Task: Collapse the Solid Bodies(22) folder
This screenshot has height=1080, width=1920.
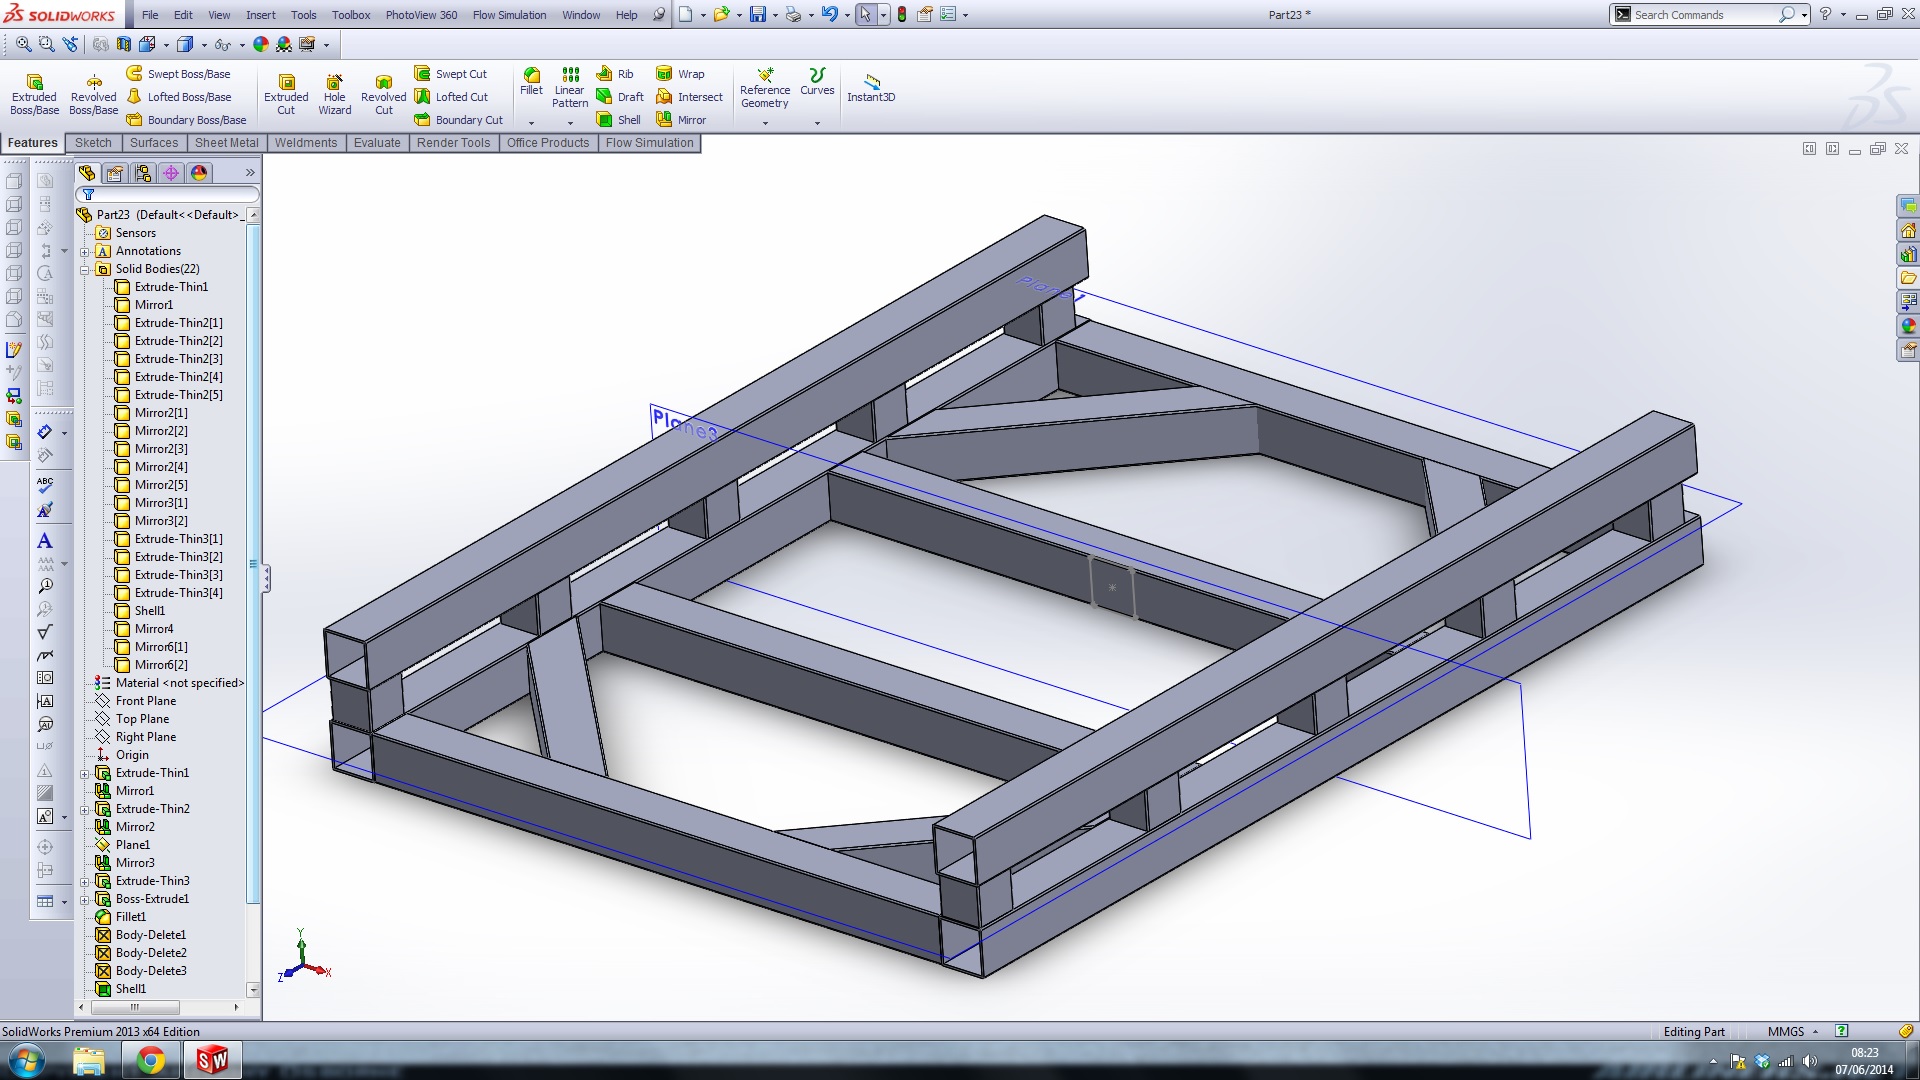Action: [85, 269]
